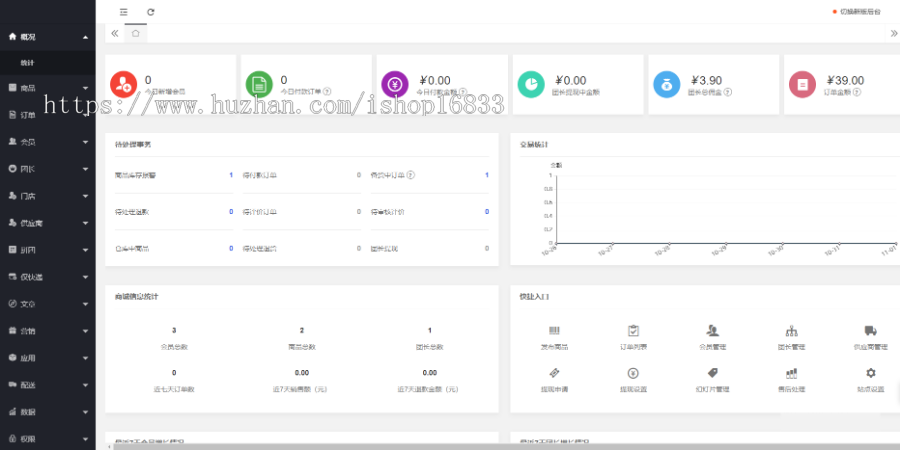Expand the 仅快递 (express only) sidebar menu
This screenshot has width=900, height=450.
tap(48, 277)
